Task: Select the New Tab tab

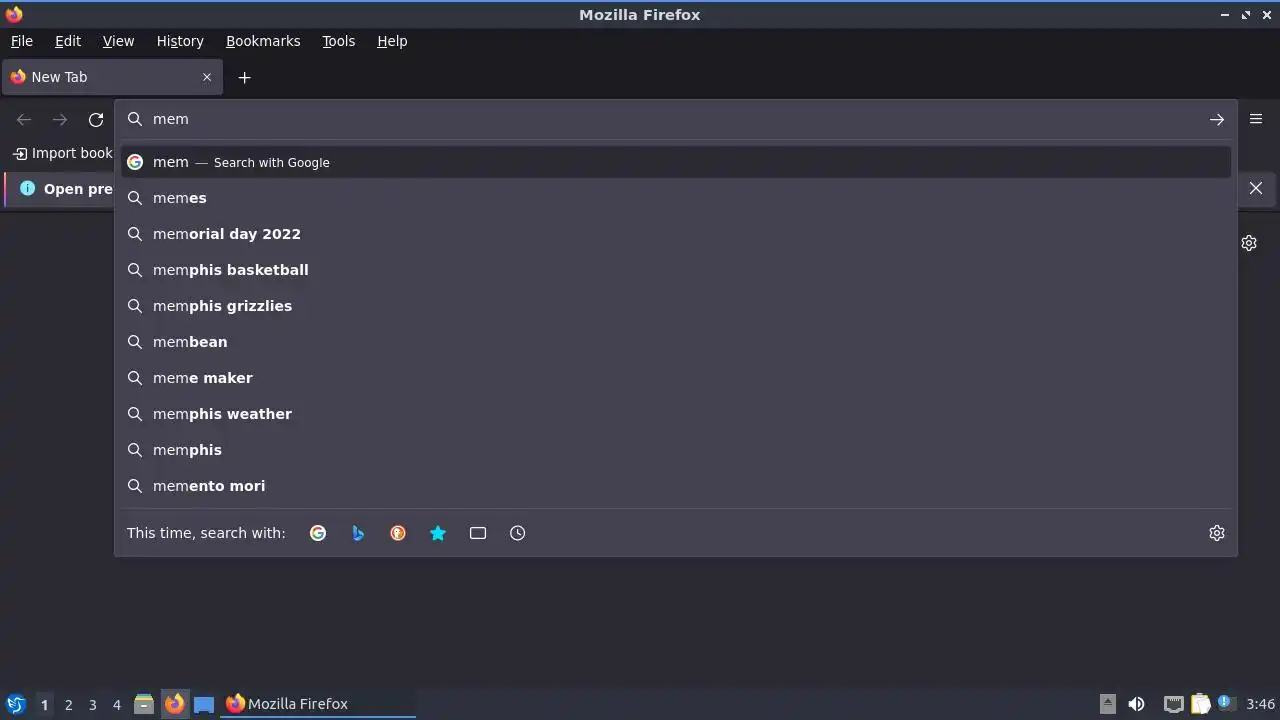Action: [x=111, y=77]
